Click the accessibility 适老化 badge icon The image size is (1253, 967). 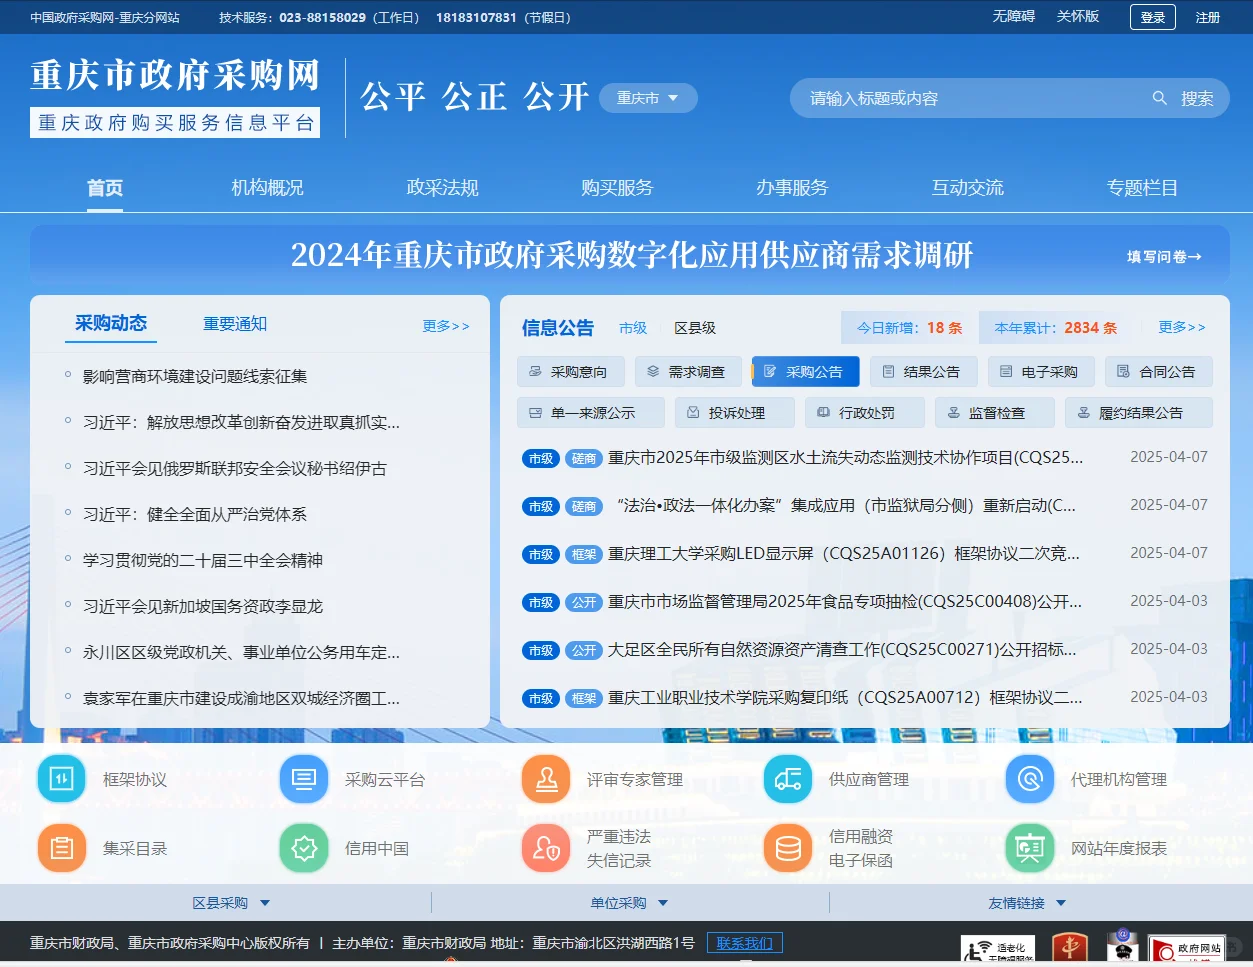(x=997, y=948)
